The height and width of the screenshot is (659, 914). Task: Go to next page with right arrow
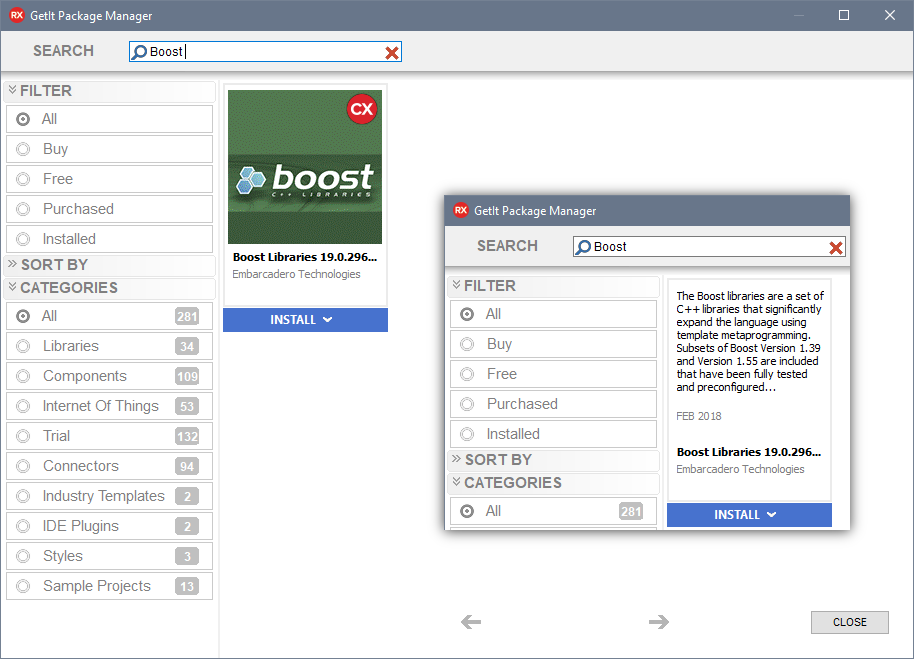[x=659, y=622]
